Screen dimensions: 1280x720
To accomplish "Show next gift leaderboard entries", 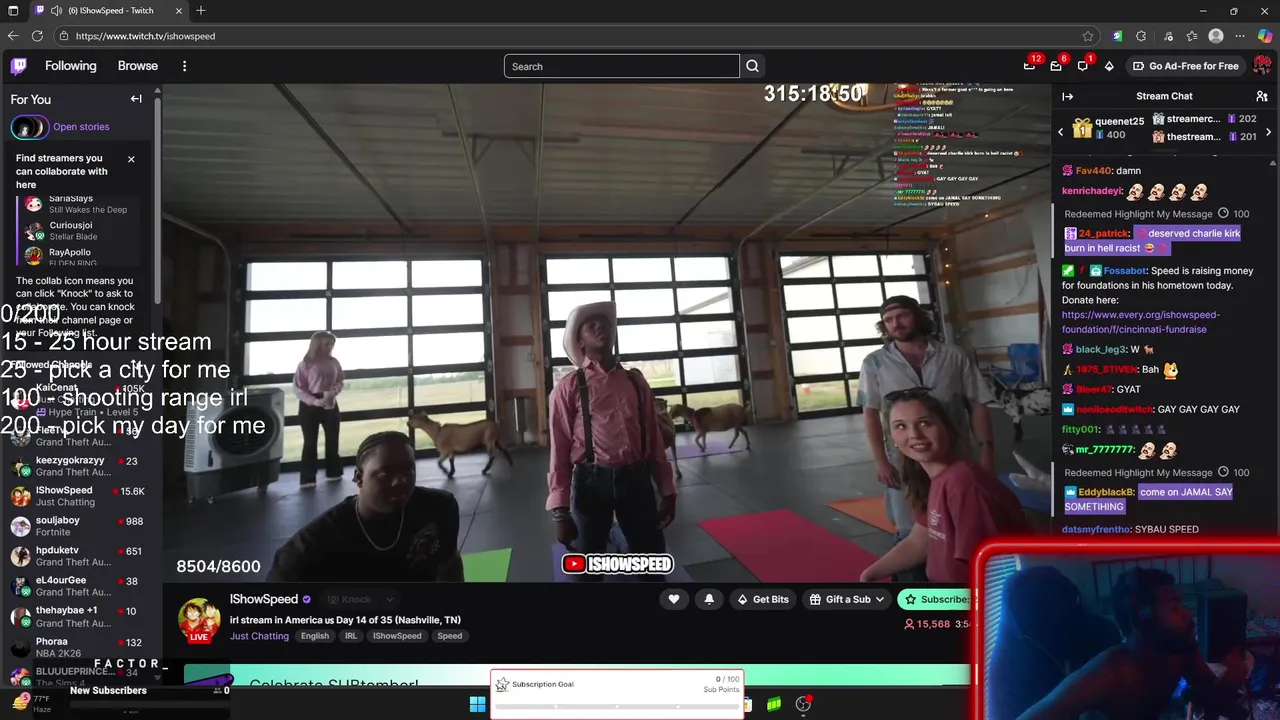I will [1269, 132].
